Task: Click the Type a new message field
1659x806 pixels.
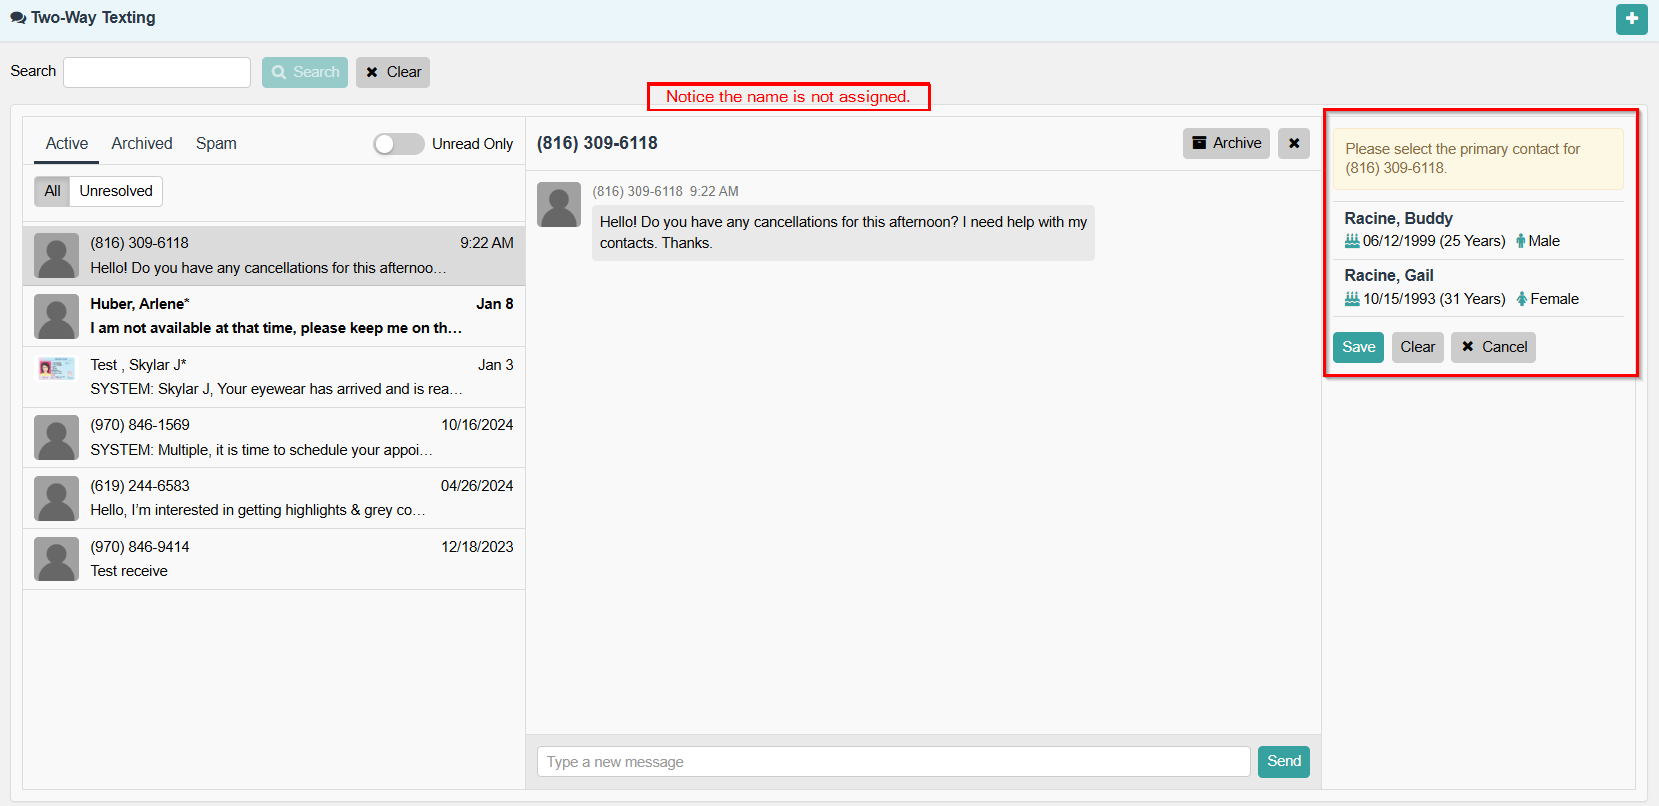Action: [892, 762]
